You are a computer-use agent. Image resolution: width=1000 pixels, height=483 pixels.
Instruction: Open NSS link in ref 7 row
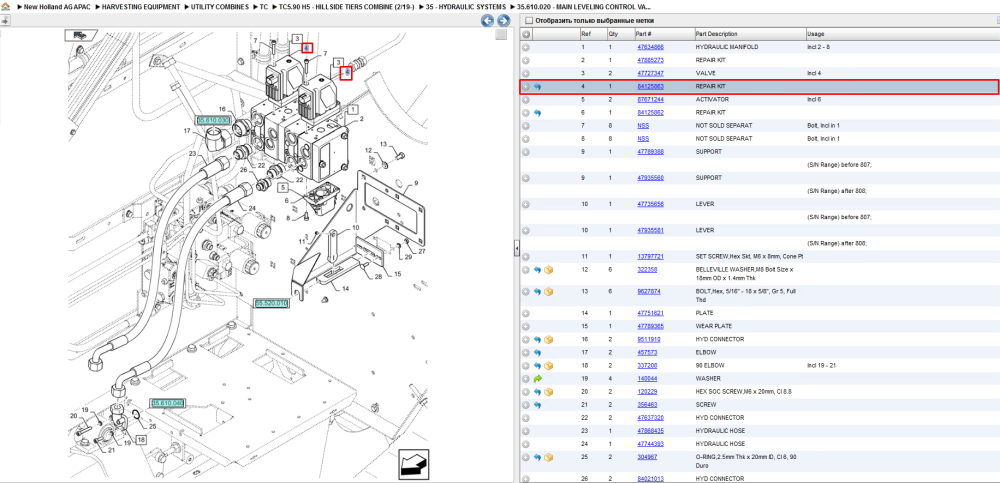[x=643, y=126]
